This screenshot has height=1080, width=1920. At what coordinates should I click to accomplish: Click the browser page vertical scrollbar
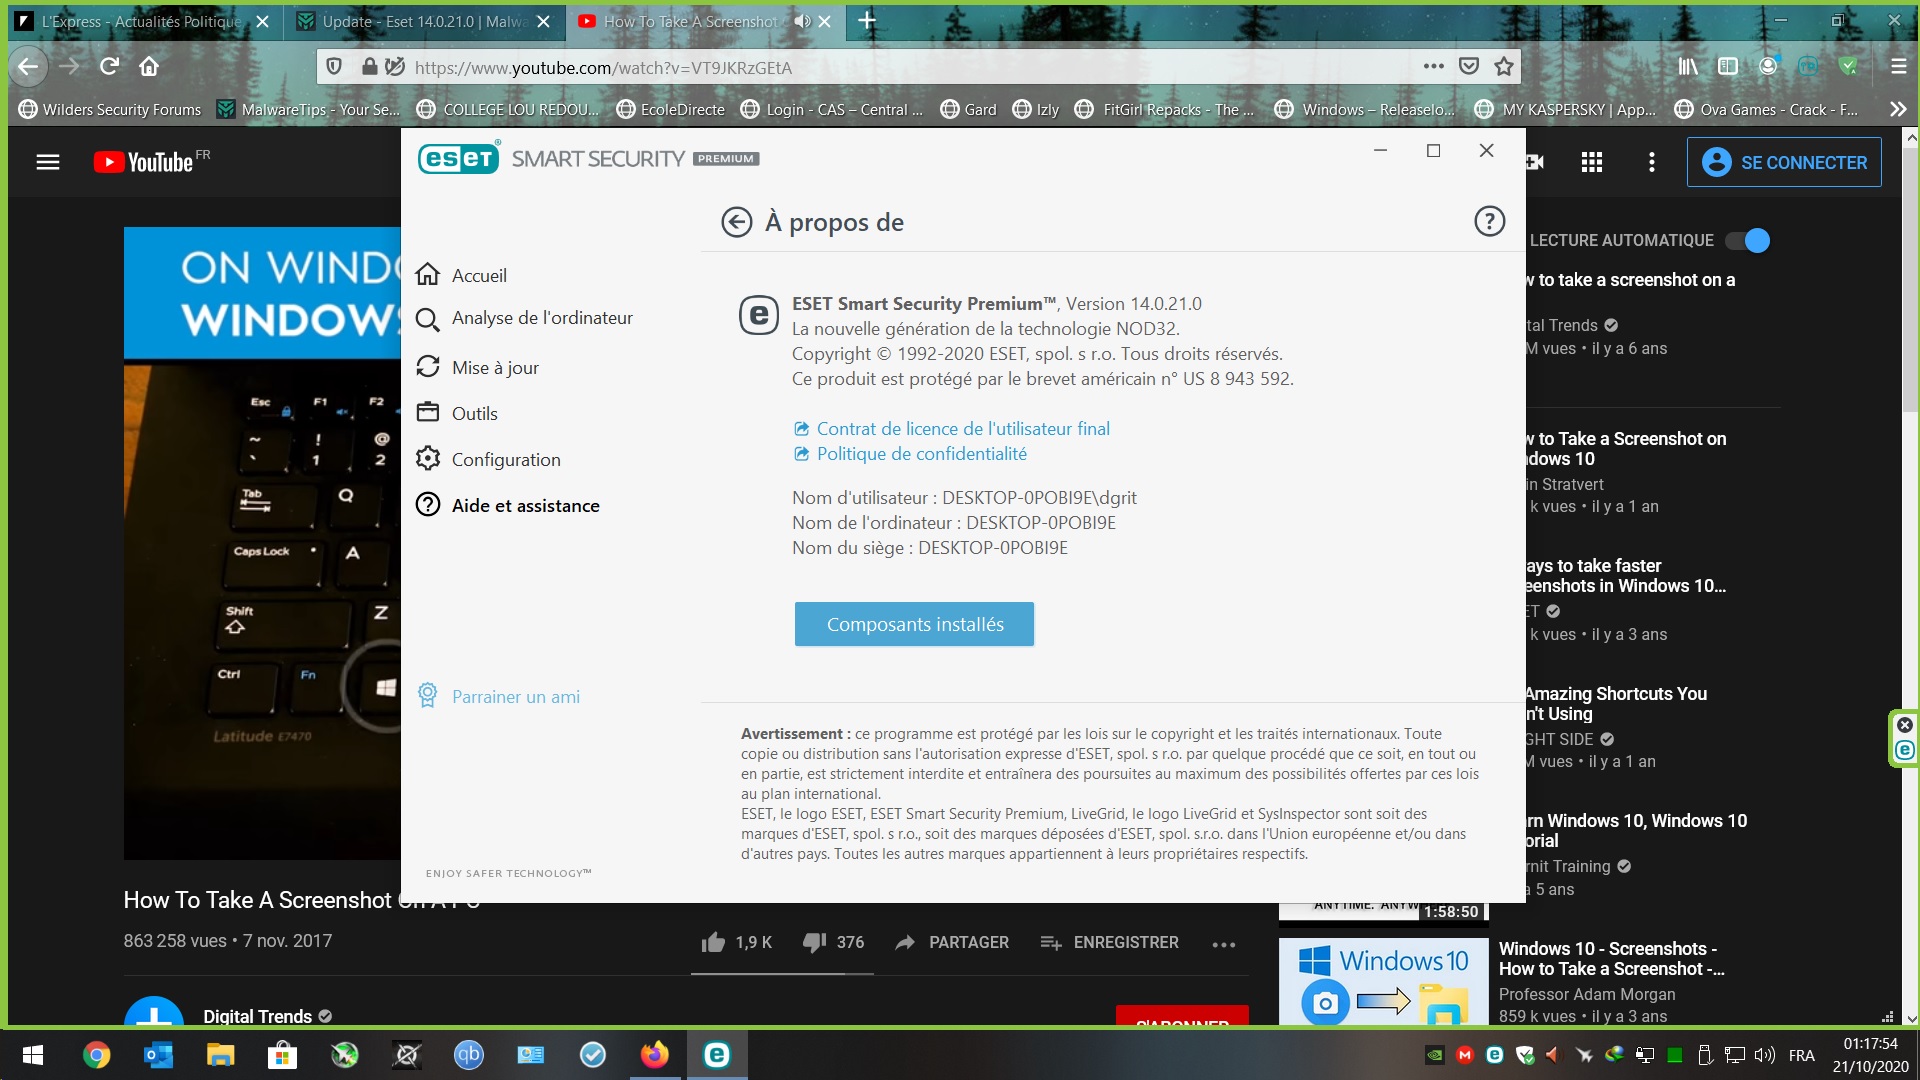point(1911,280)
